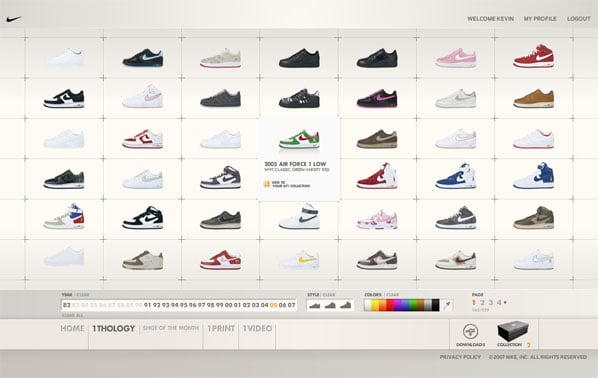598x378 pixels.
Task: Pick the black color swatch
Action: coord(435,305)
